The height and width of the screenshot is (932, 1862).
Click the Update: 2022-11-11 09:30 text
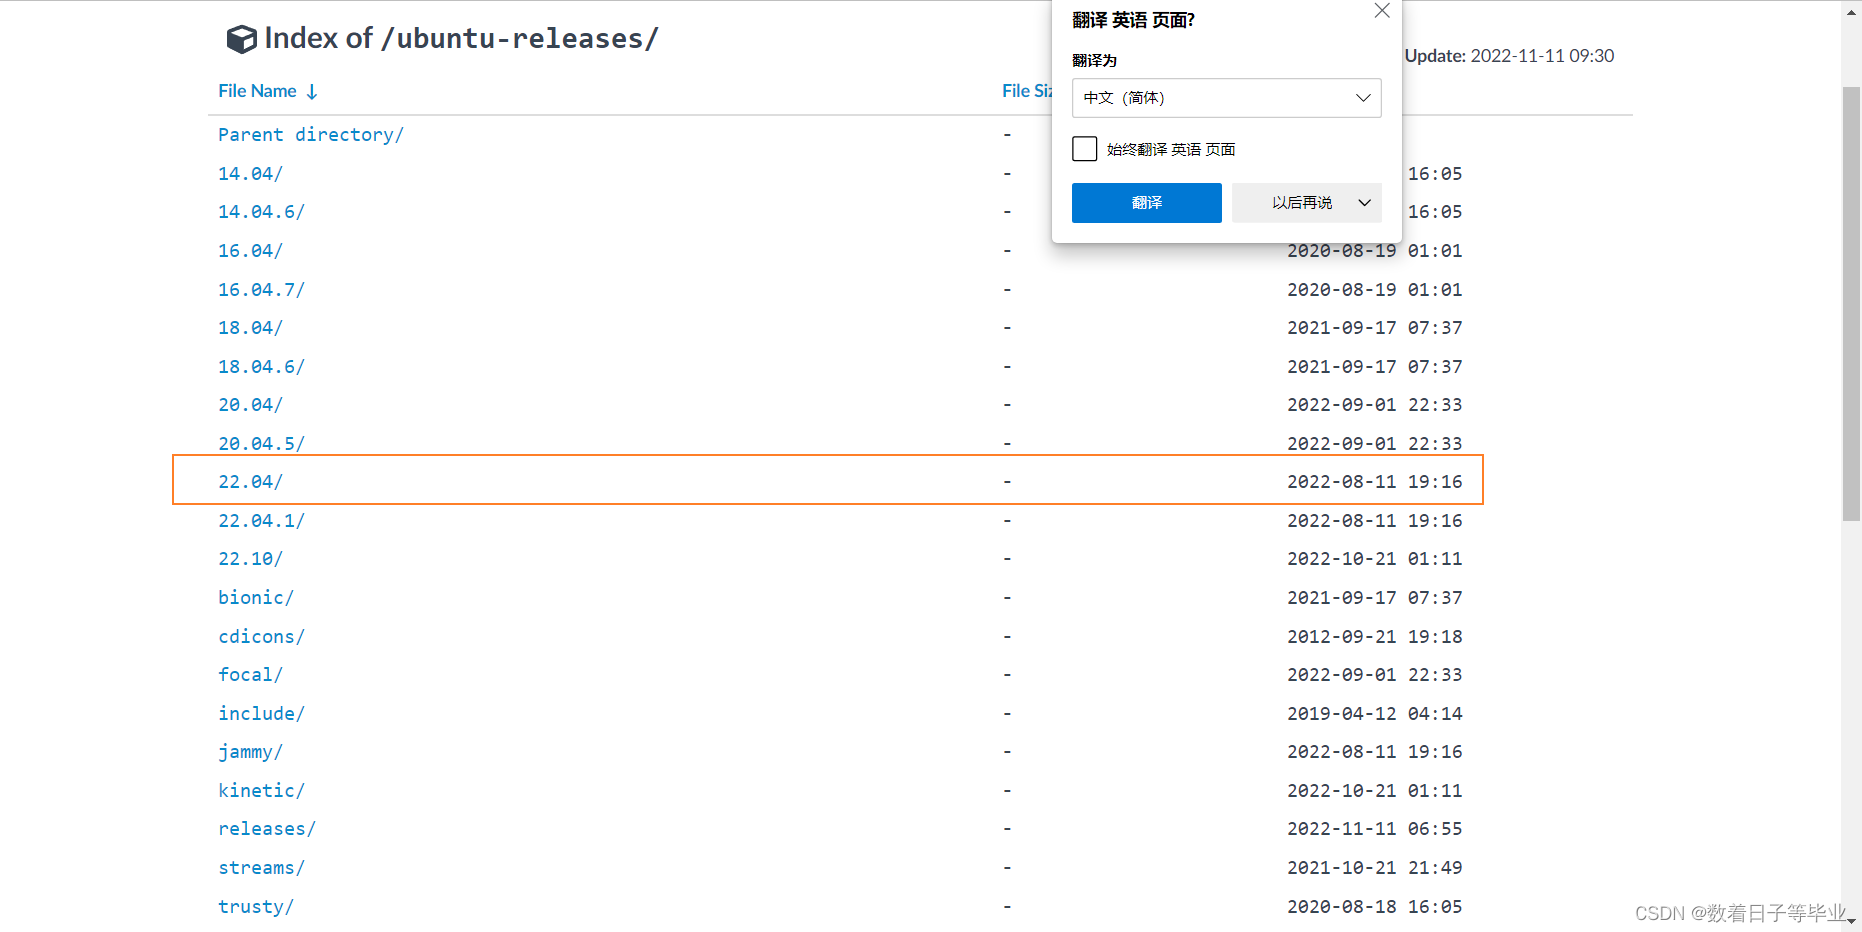click(x=1509, y=56)
